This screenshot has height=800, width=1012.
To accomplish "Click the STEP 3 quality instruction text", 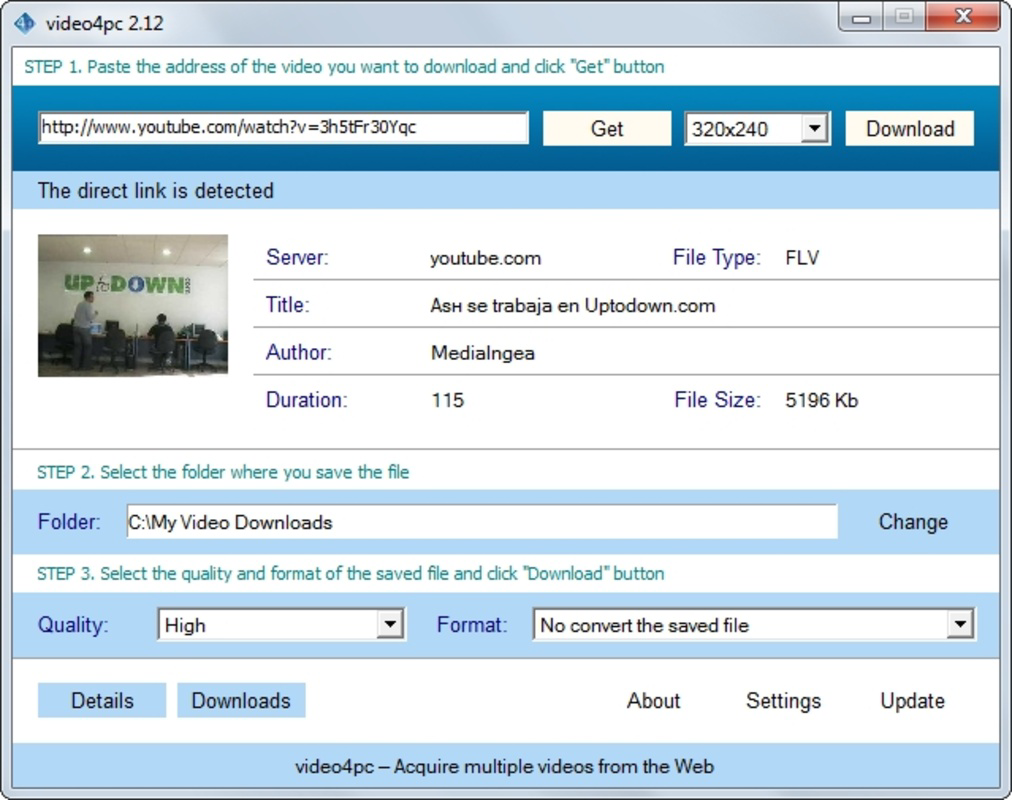I will pyautogui.click(x=350, y=574).
